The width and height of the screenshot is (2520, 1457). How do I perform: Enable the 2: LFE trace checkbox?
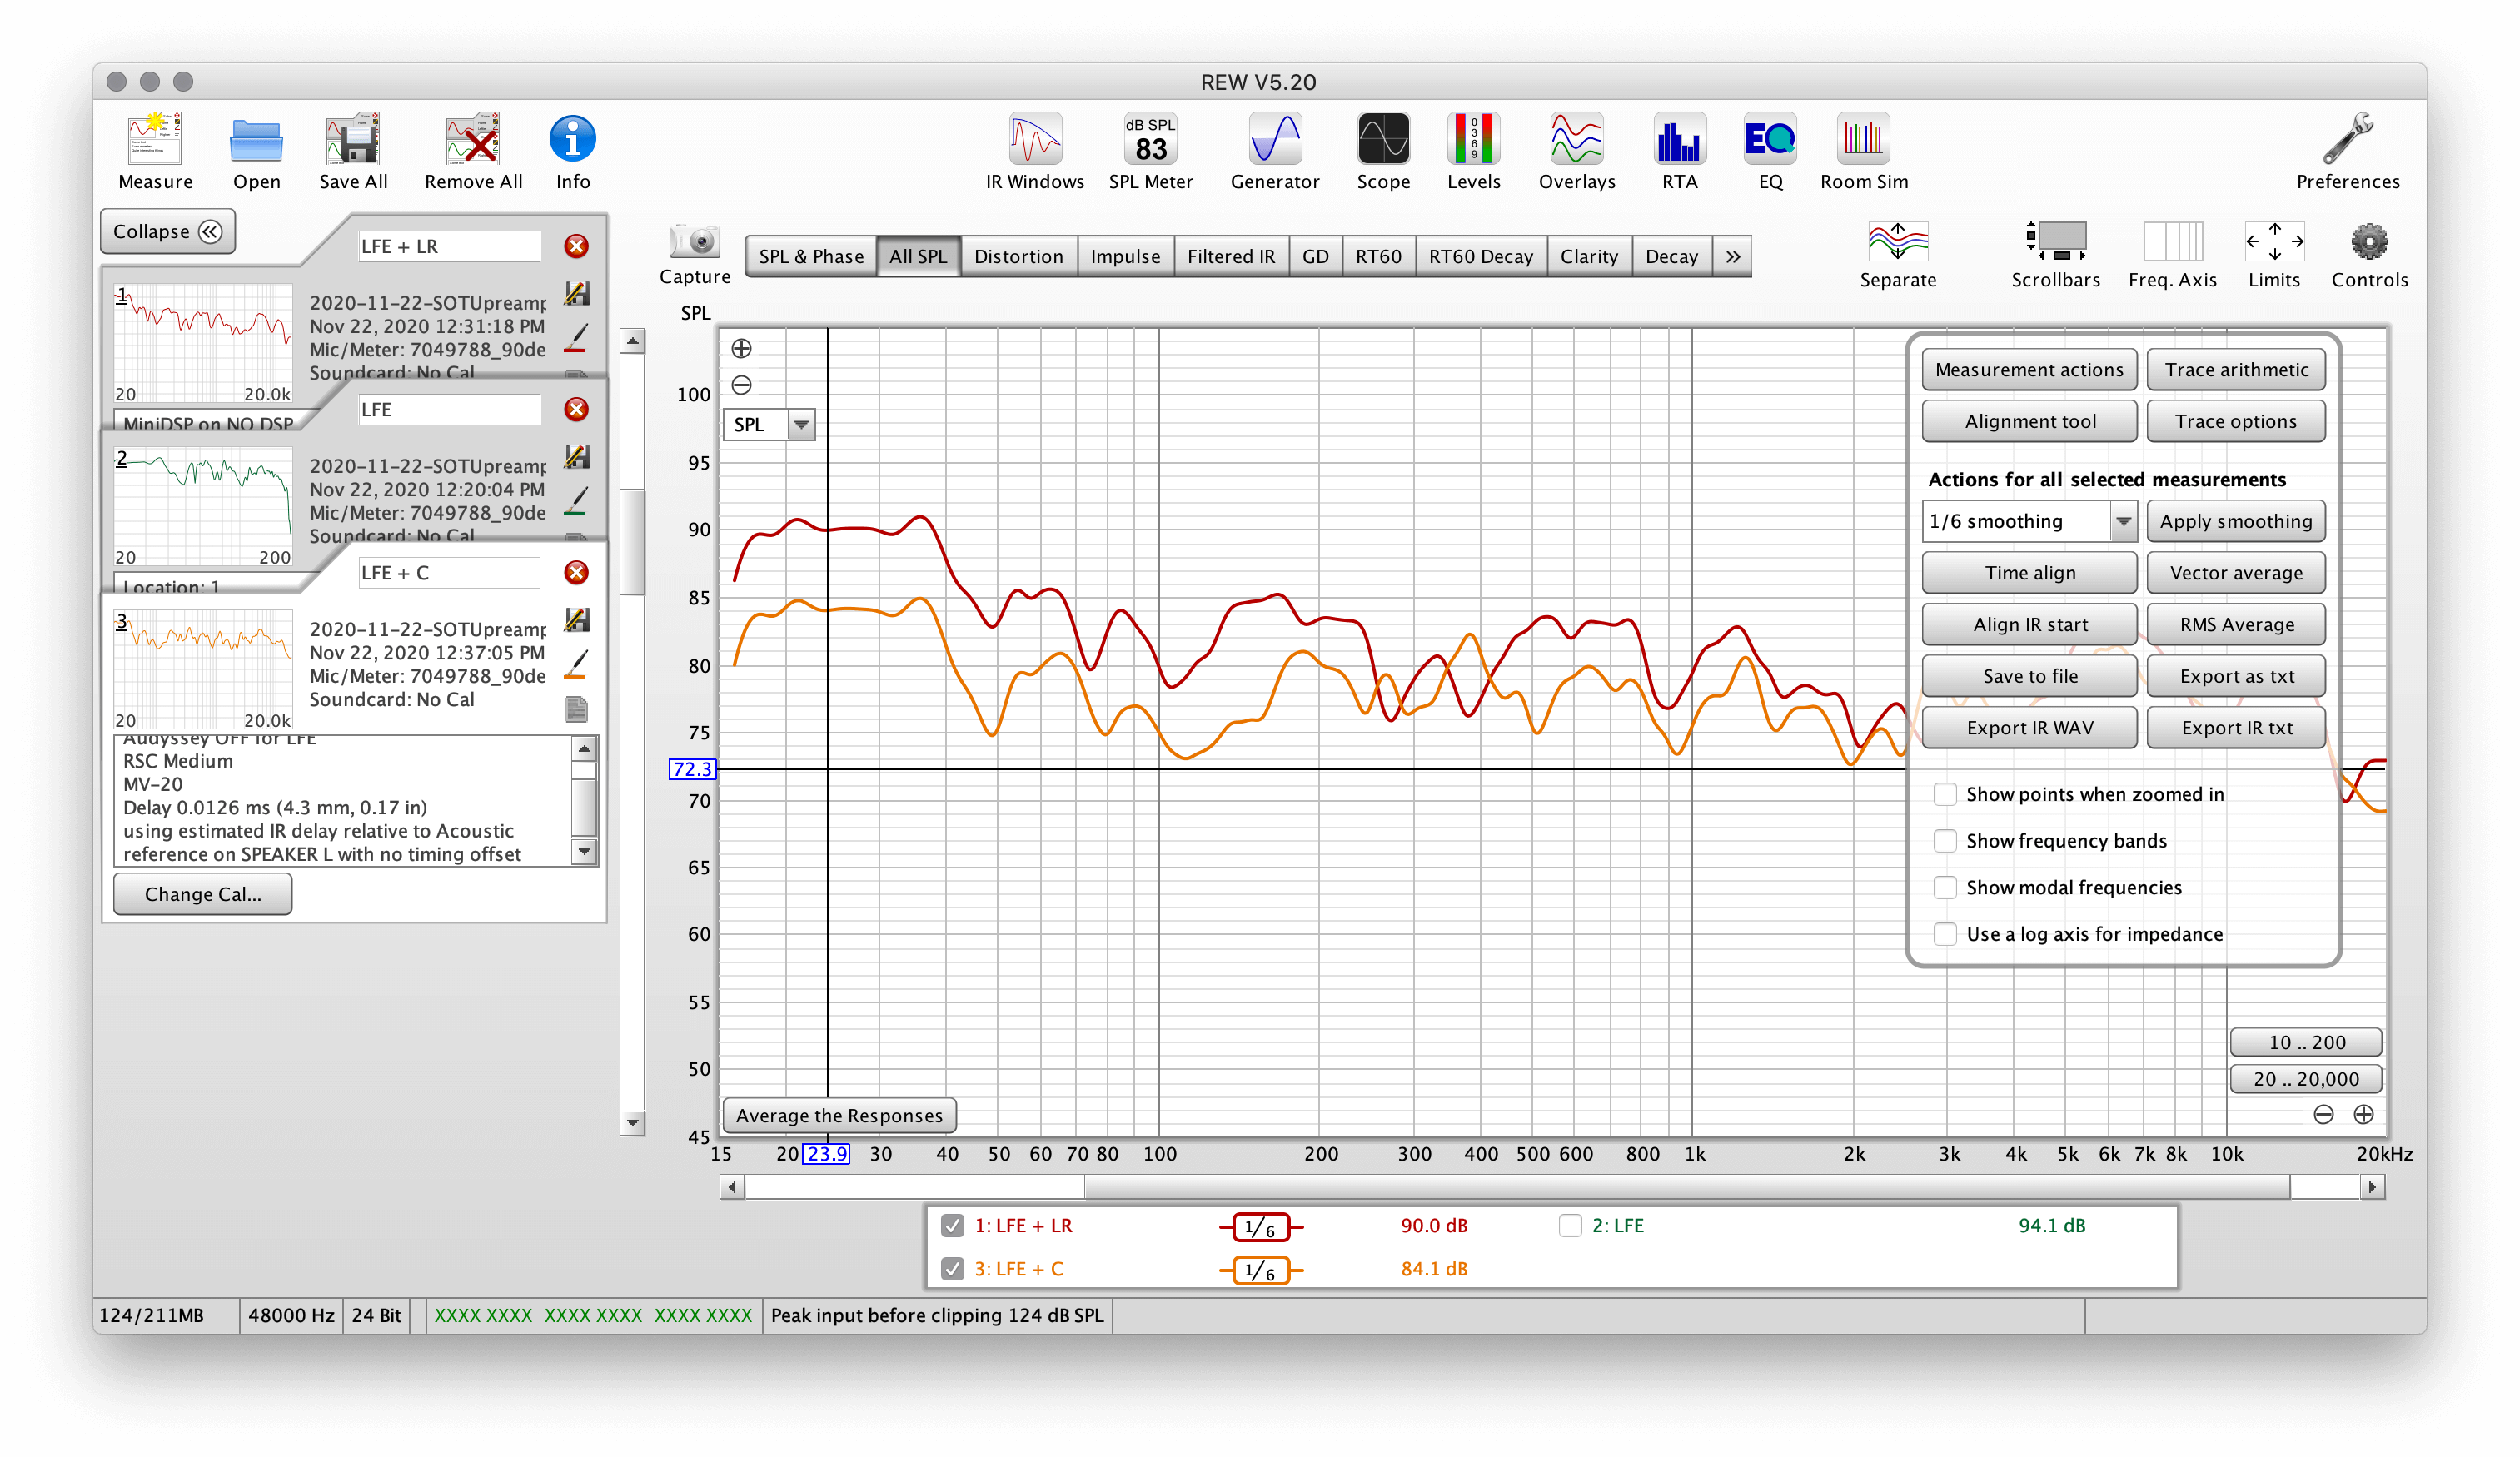[x=1570, y=1225]
